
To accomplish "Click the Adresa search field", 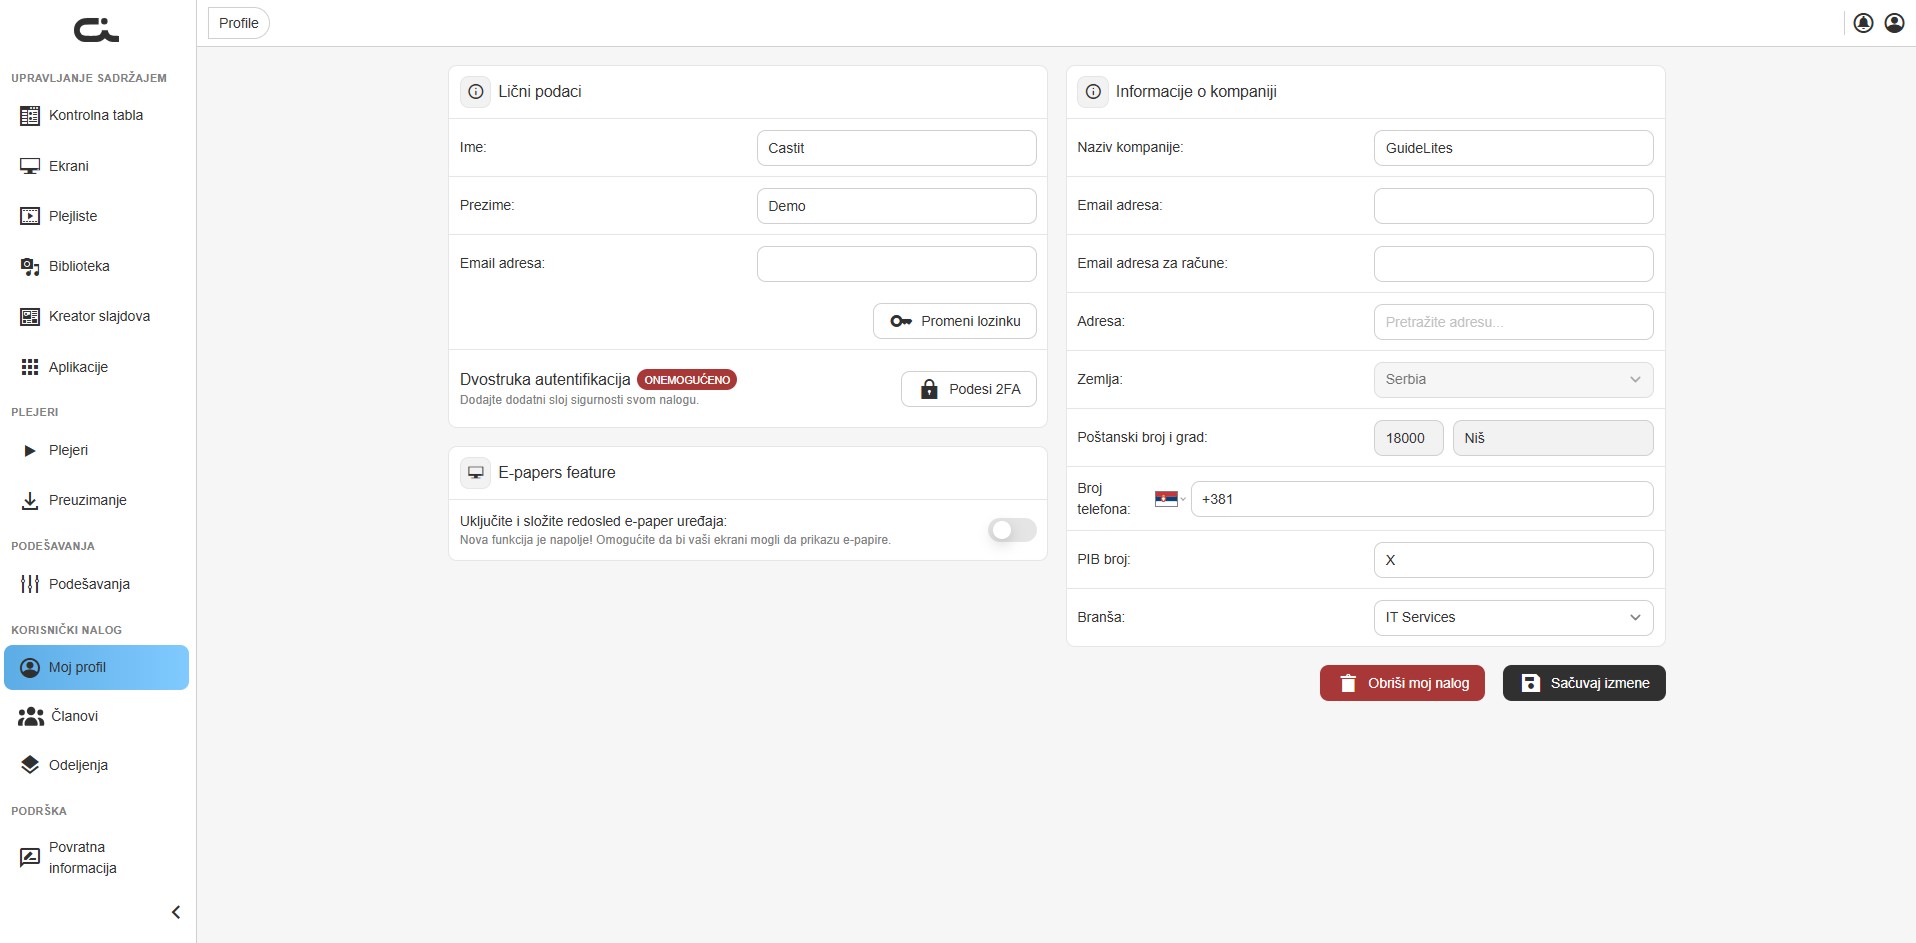I will pyautogui.click(x=1513, y=322).
